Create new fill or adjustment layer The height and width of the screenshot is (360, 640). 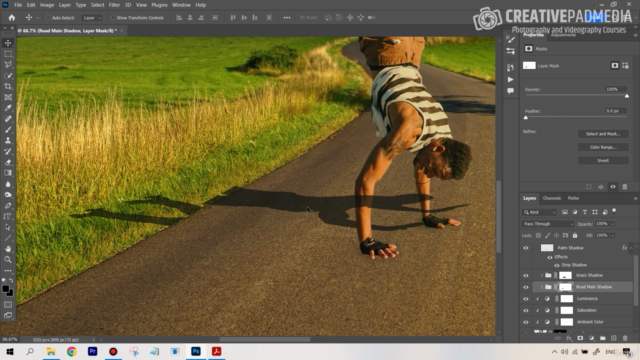coord(591,338)
